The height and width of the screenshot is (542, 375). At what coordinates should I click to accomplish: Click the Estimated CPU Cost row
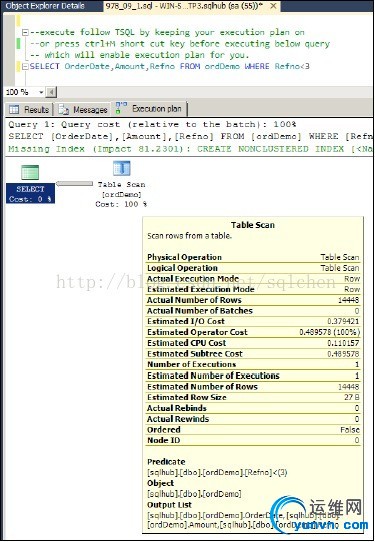(253, 343)
